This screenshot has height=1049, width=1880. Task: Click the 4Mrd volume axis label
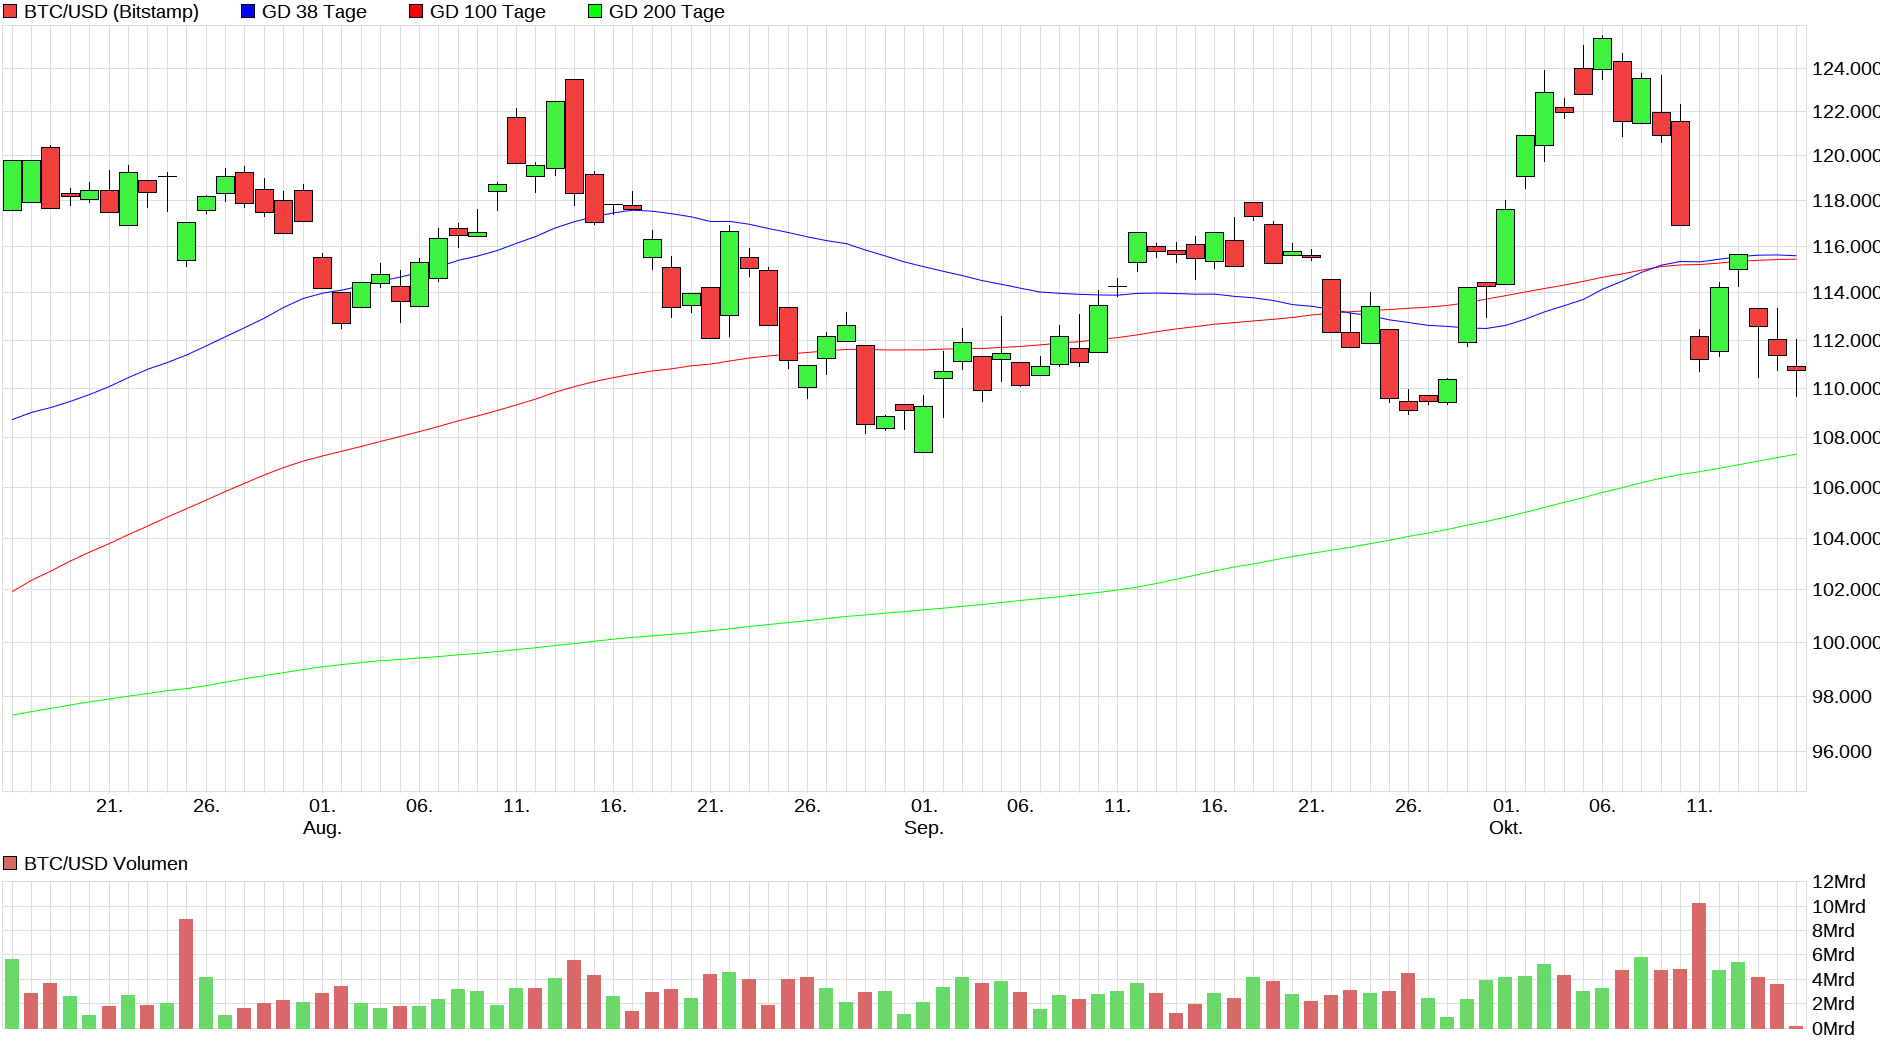[1834, 979]
